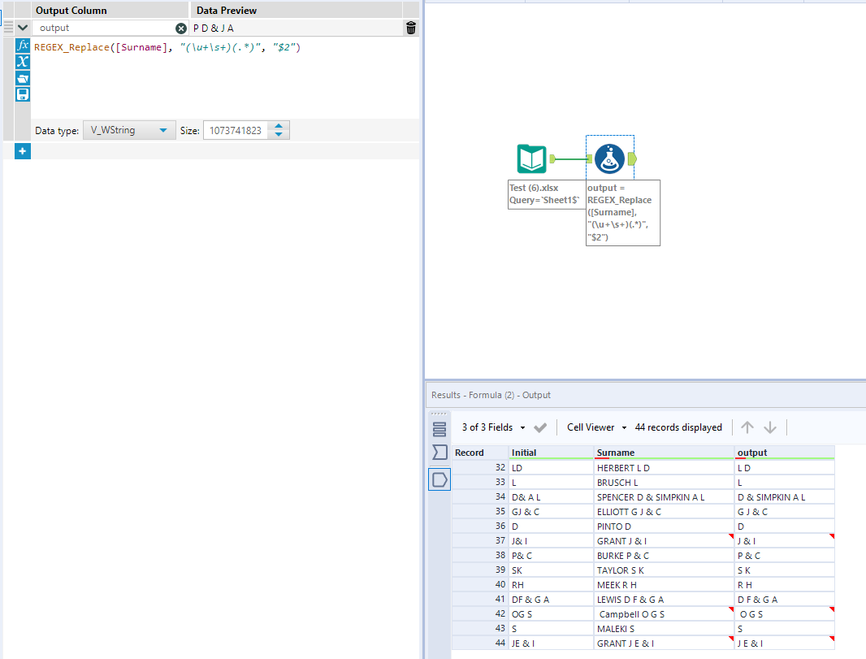Select the Input Data tool on canvas
Screen dimensions: 866x659
click(531, 159)
